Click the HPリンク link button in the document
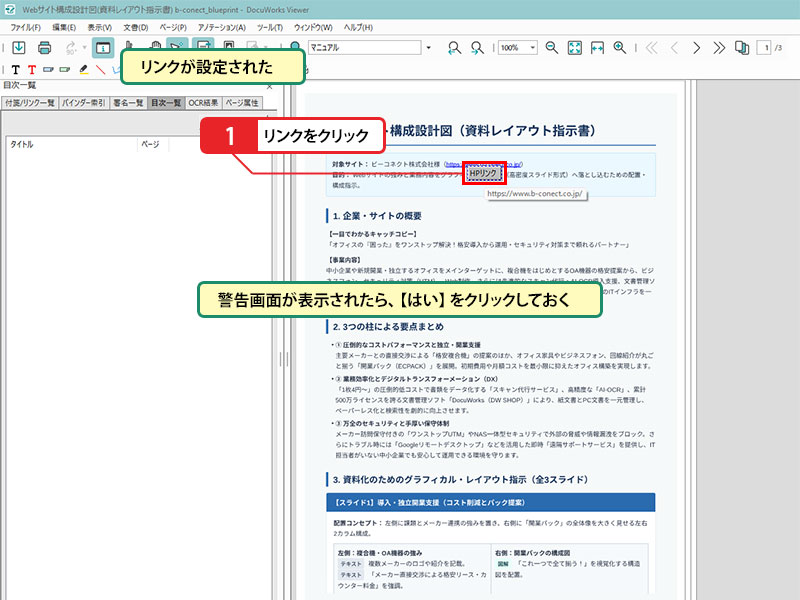This screenshot has width=800, height=600. click(484, 173)
